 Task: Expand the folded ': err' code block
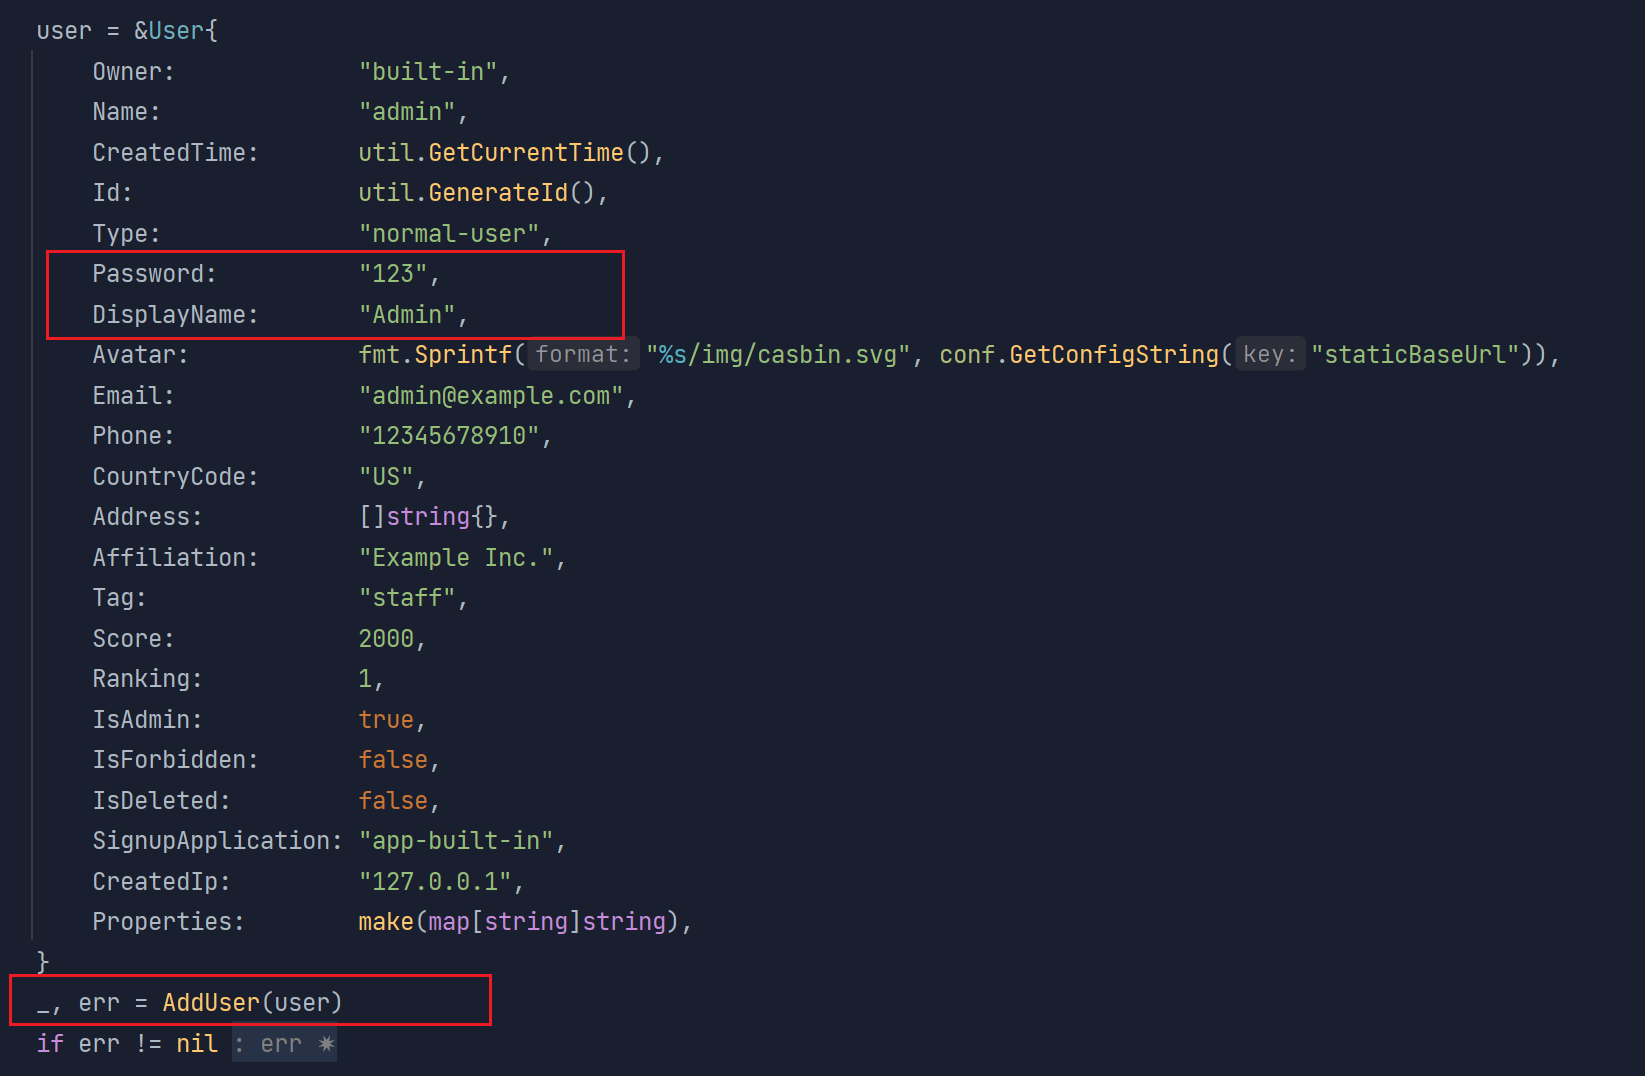tap(284, 1044)
